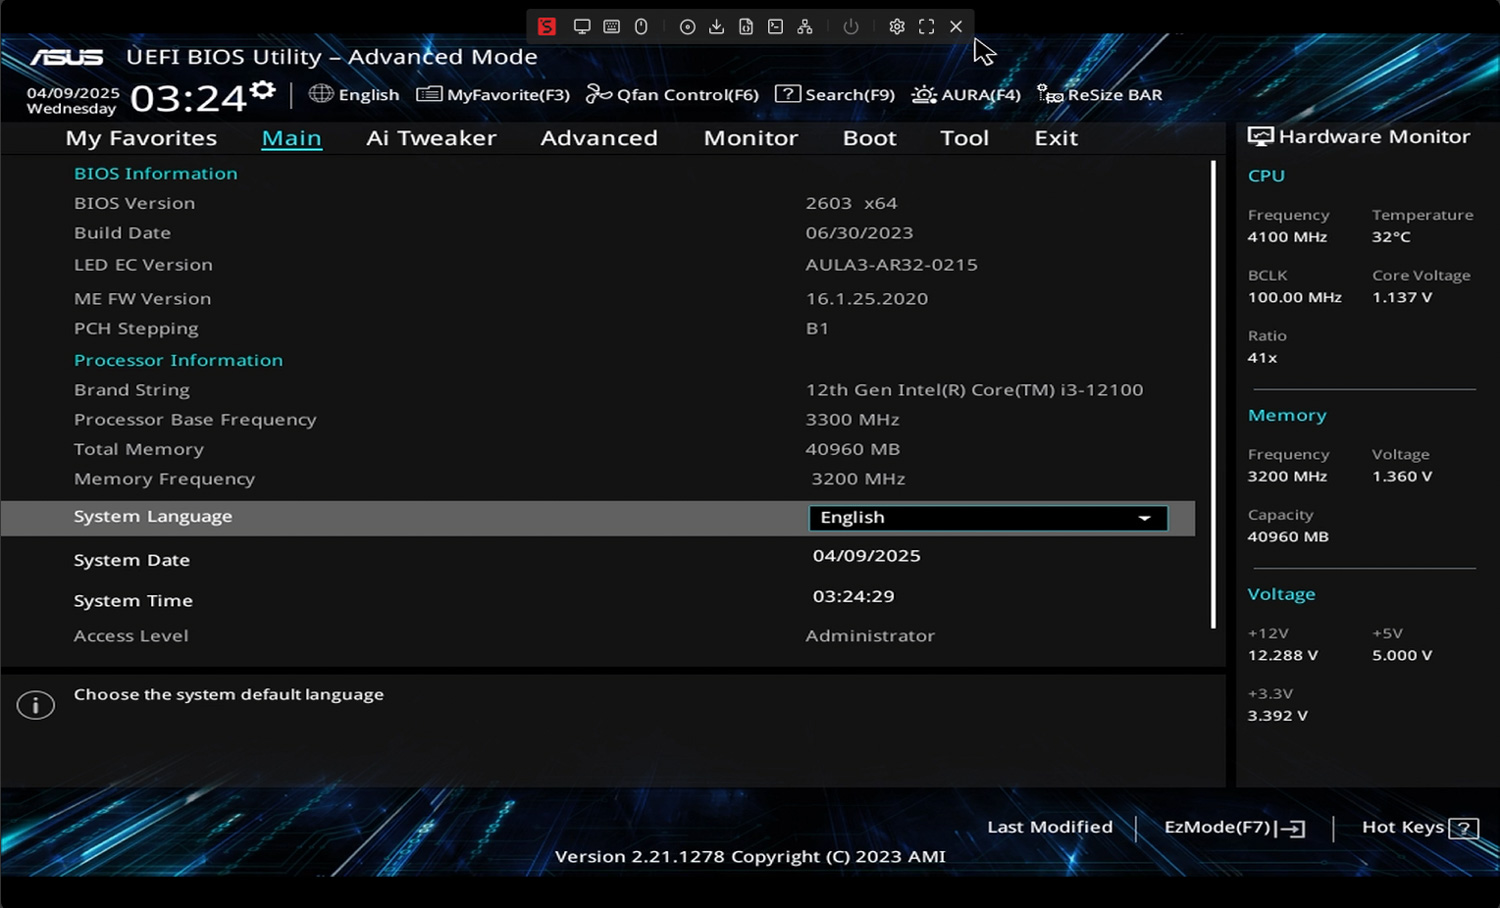The width and height of the screenshot is (1500, 908).
Task: Click CPU frequency 4100 MHz reading
Action: [x=1287, y=237]
